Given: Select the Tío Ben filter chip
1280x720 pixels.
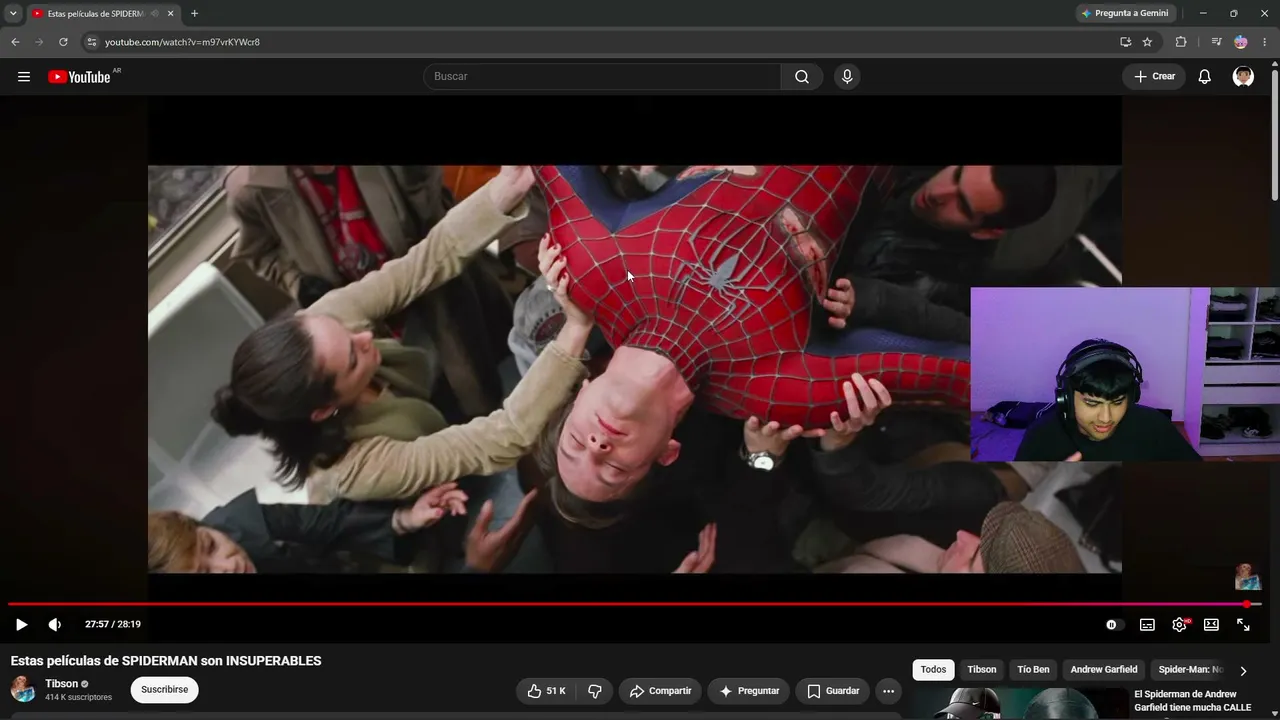Looking at the screenshot, I should click(1034, 670).
